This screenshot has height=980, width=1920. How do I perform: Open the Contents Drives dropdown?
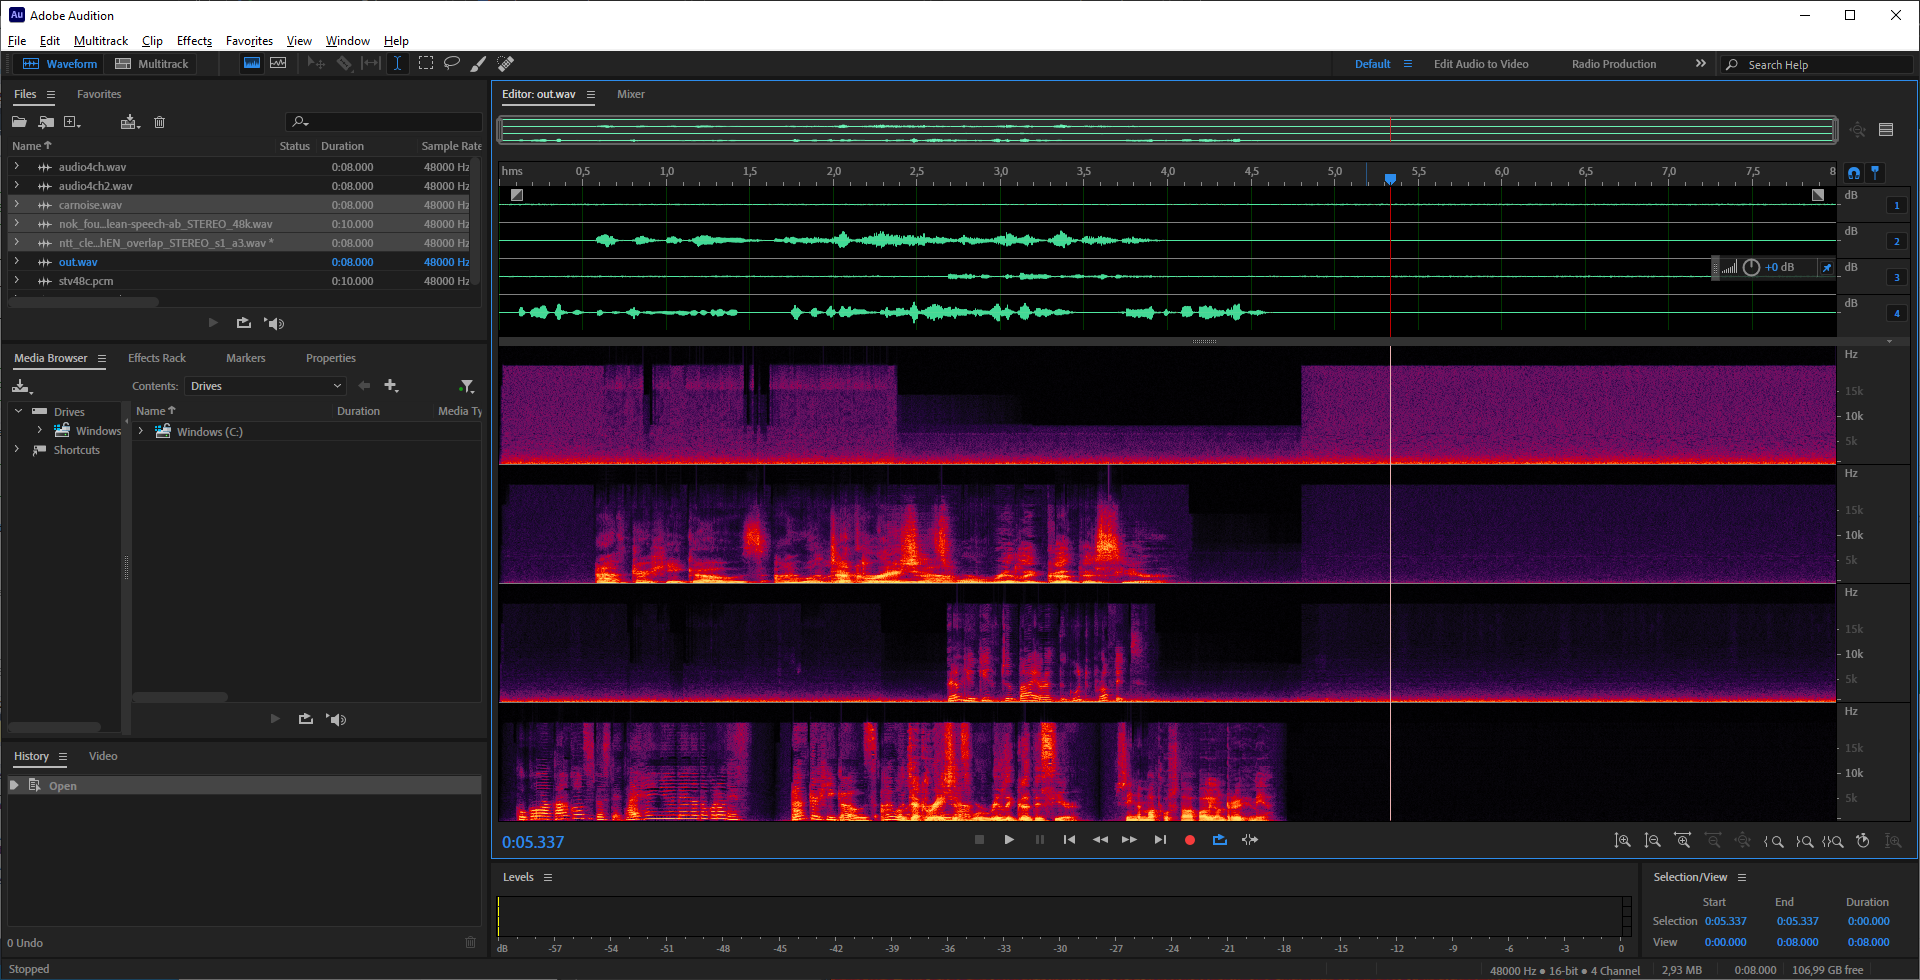(x=266, y=386)
